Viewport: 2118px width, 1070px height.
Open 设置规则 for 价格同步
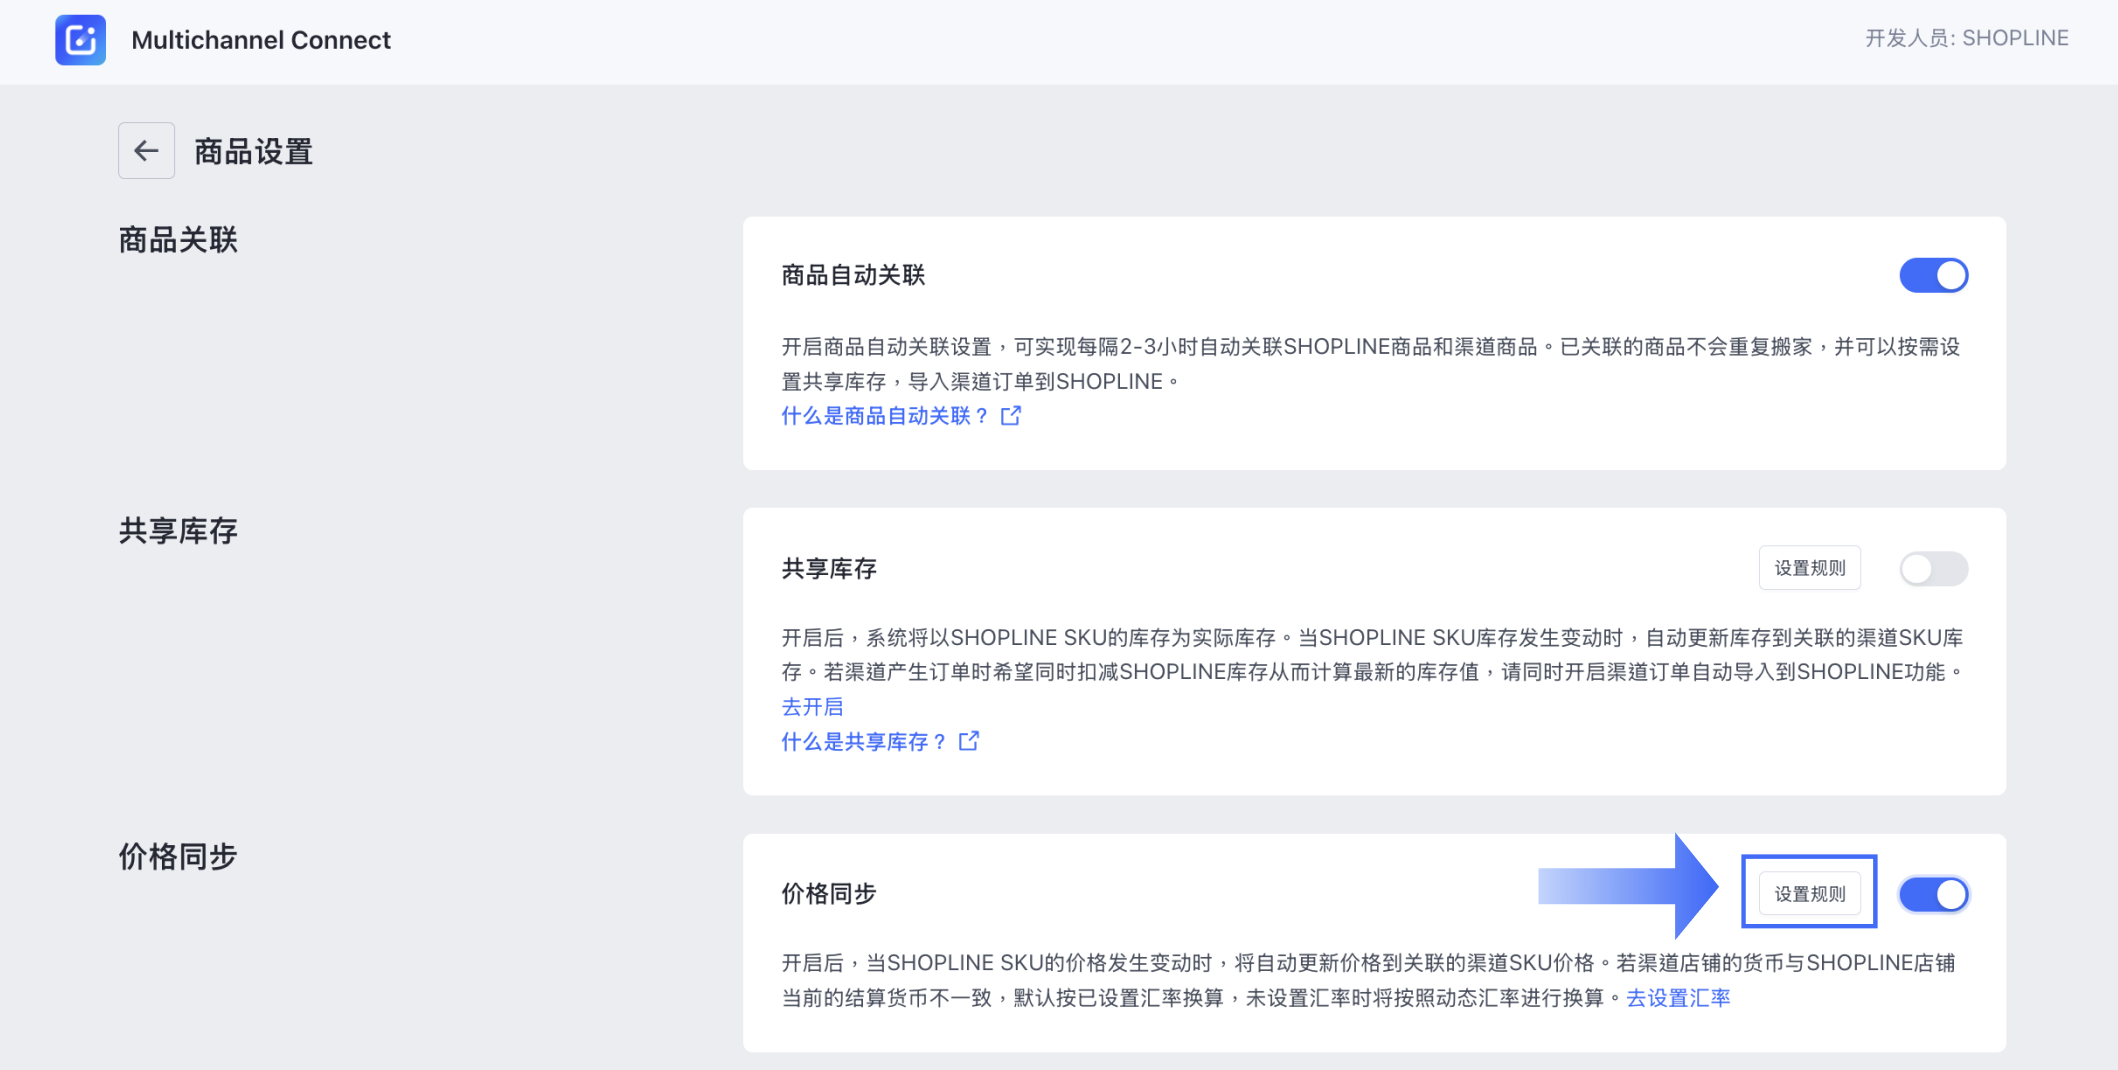click(x=1809, y=894)
